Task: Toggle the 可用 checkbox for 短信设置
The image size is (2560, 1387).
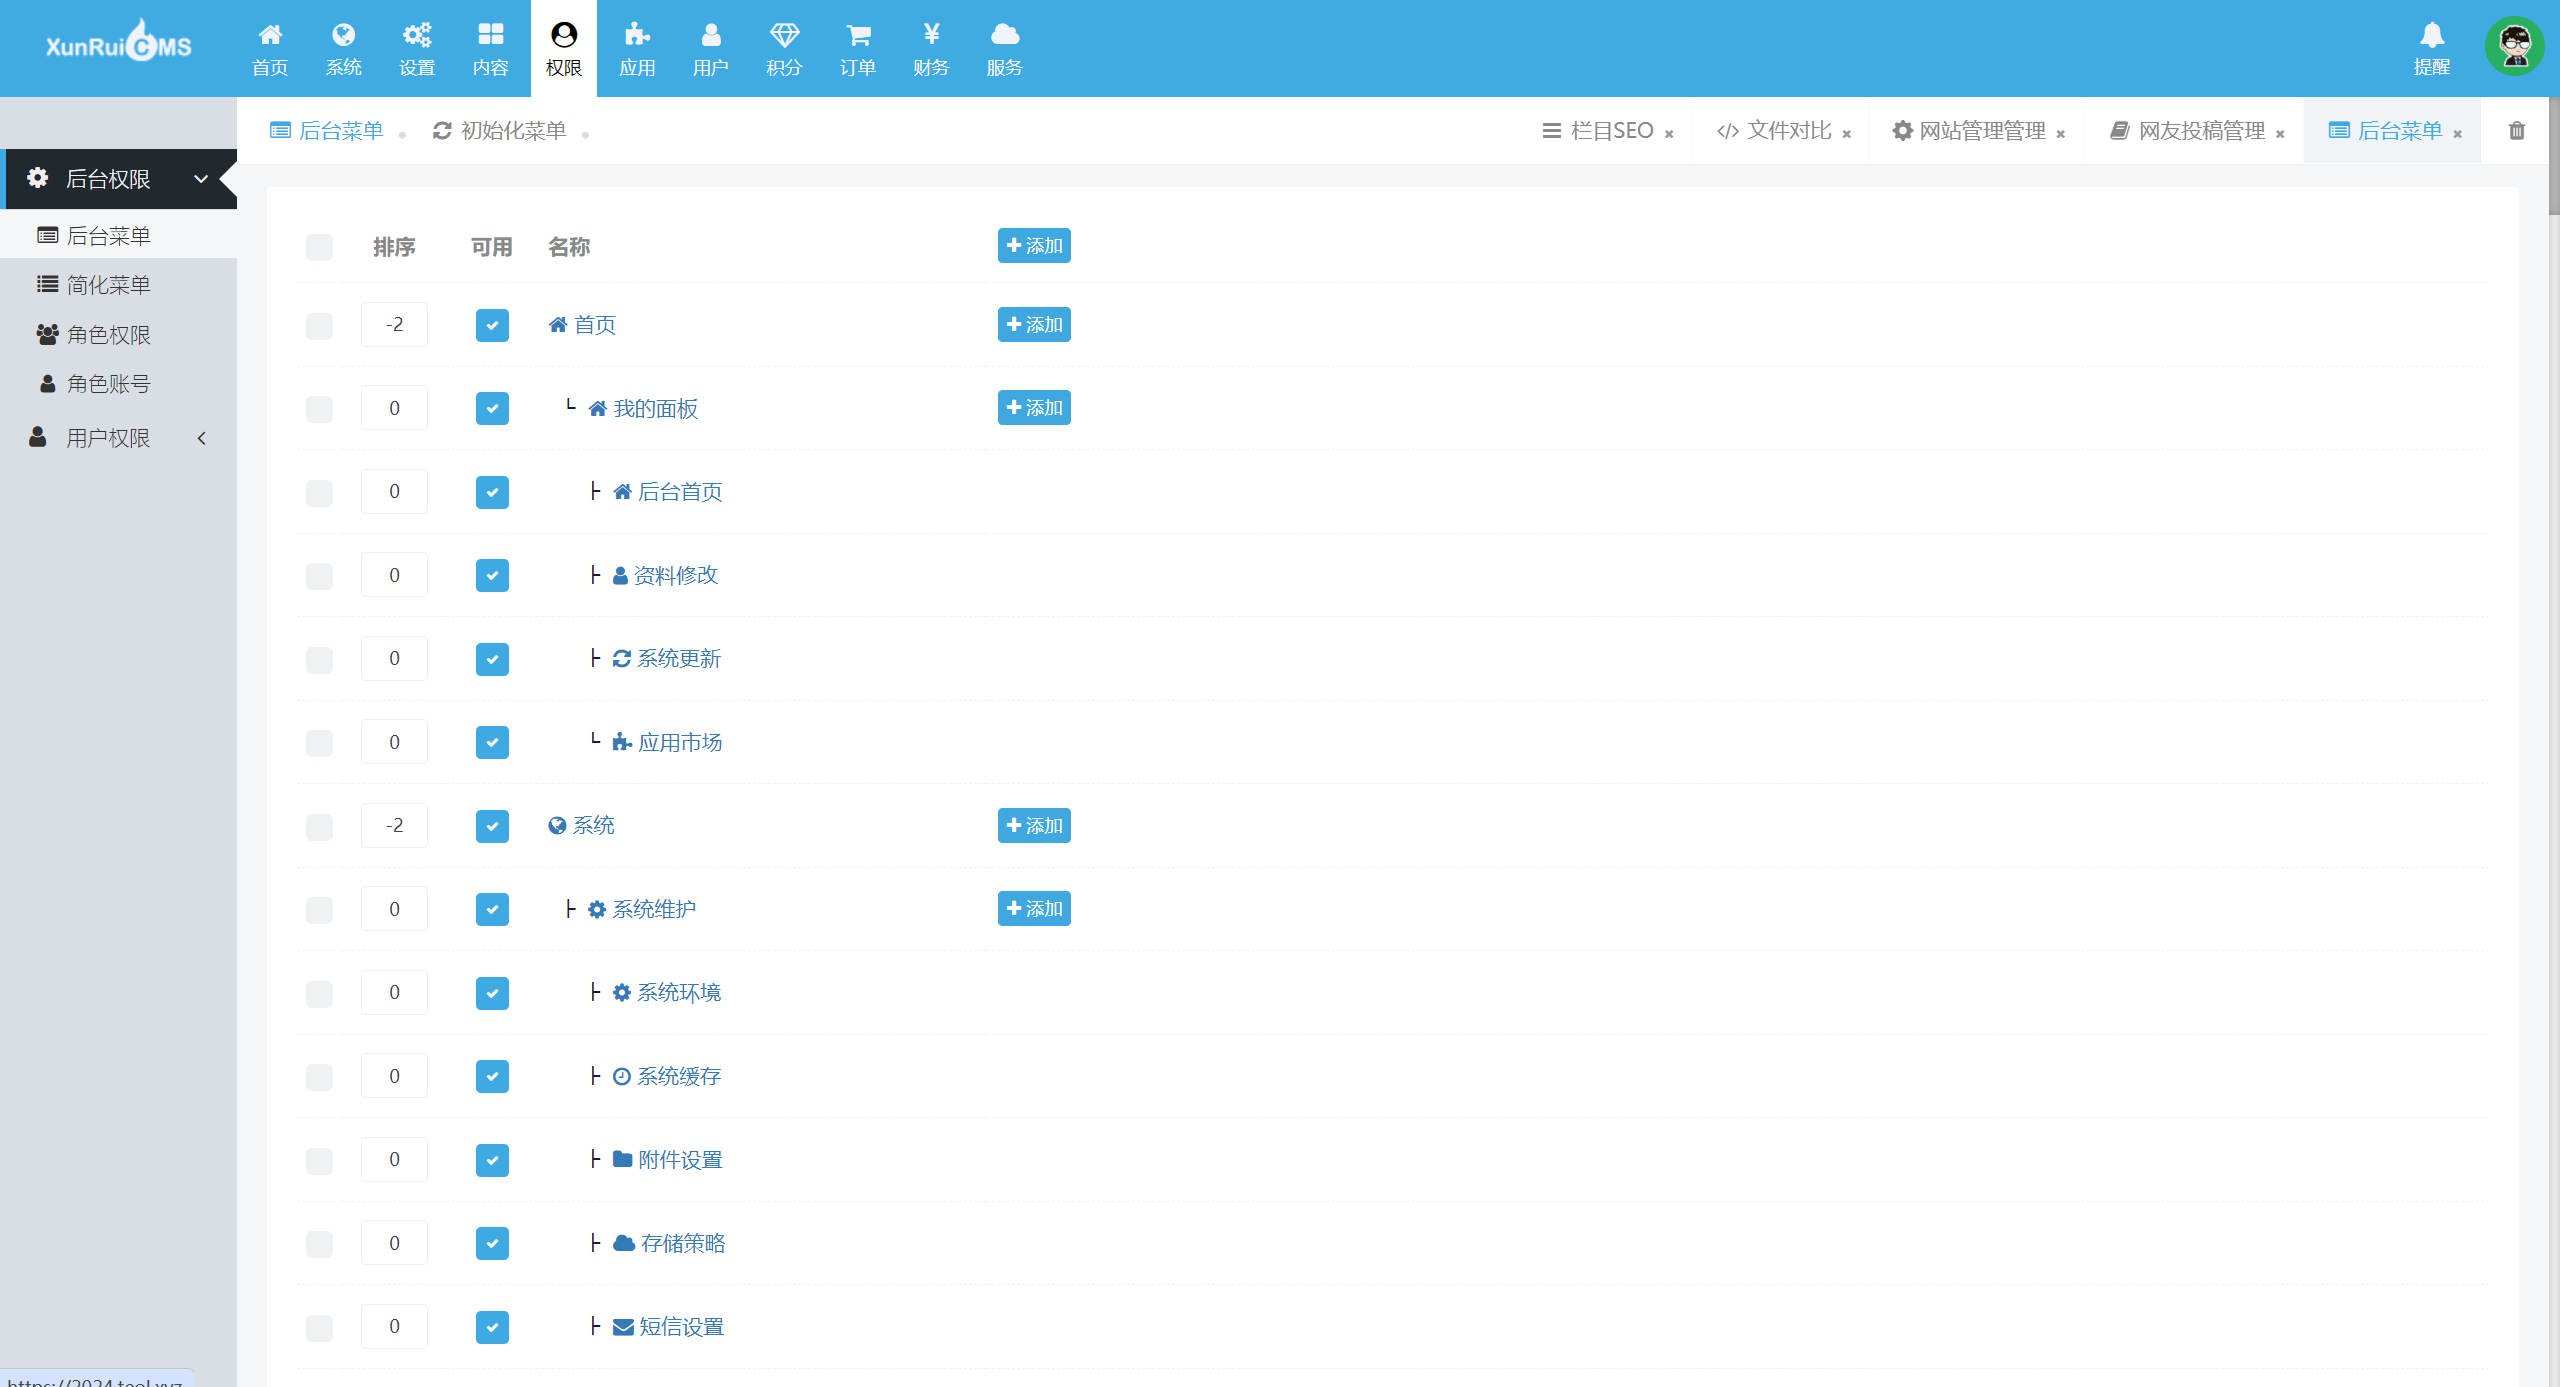Action: pos(492,1327)
